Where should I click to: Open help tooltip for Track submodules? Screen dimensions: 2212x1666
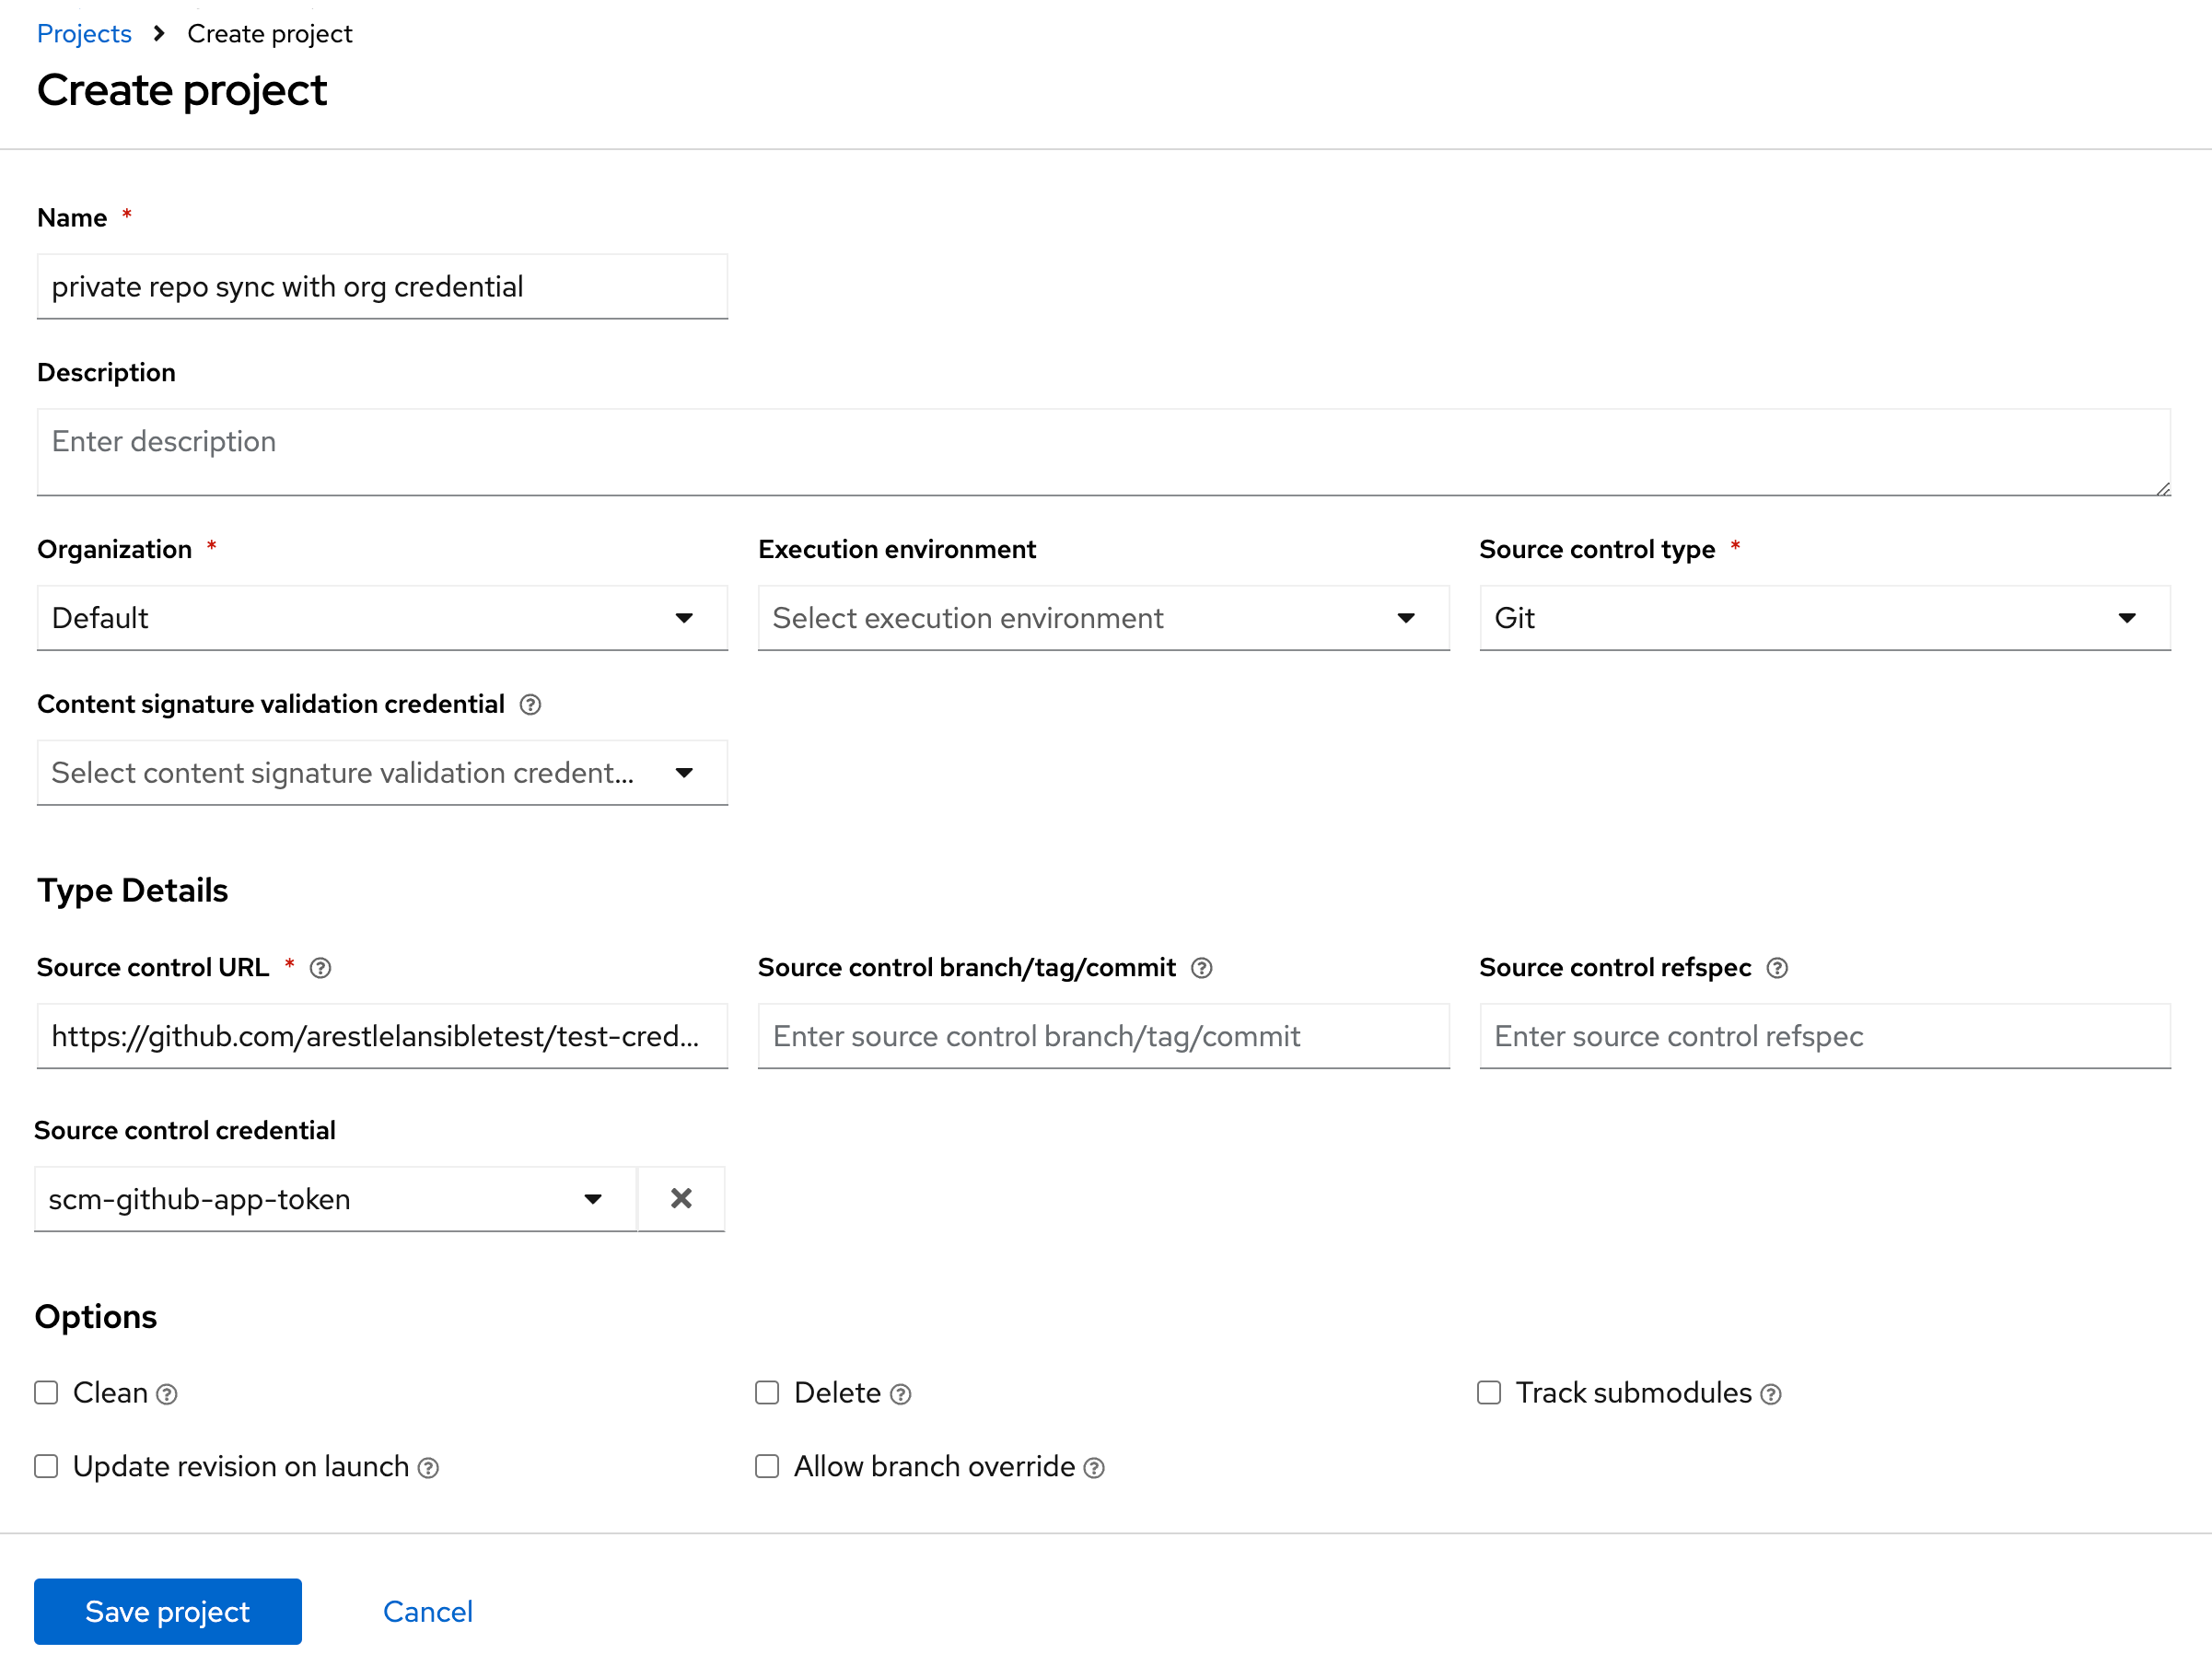tap(1770, 1392)
